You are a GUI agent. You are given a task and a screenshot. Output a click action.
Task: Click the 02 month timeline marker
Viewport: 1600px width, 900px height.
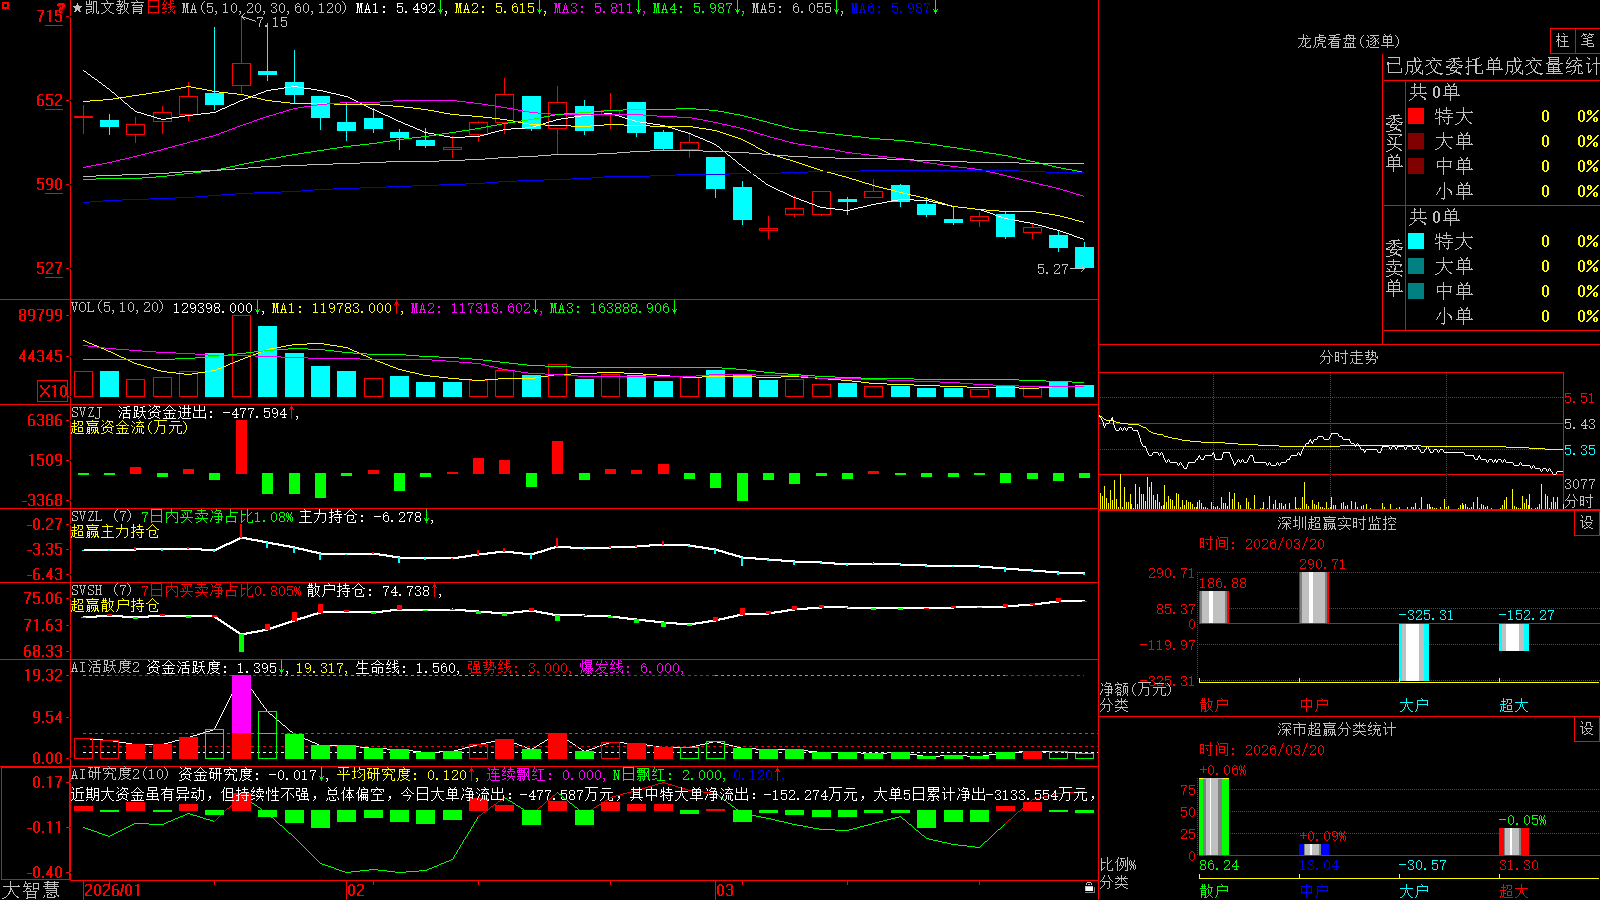coord(356,890)
